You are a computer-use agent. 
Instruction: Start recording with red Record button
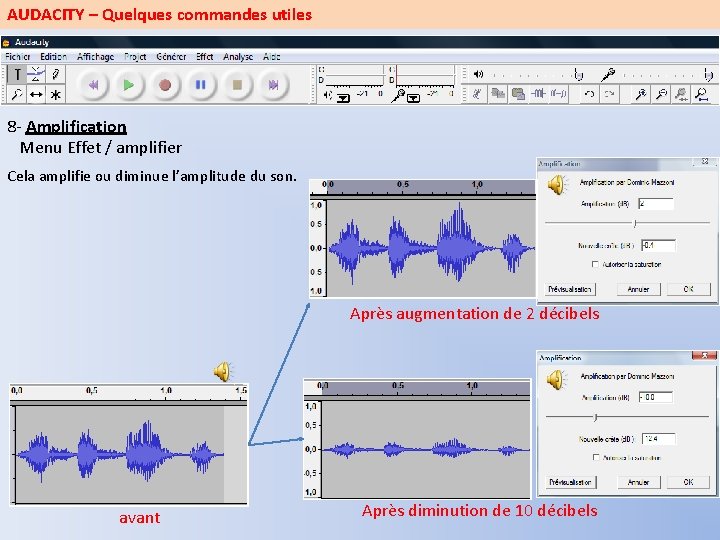165,85
